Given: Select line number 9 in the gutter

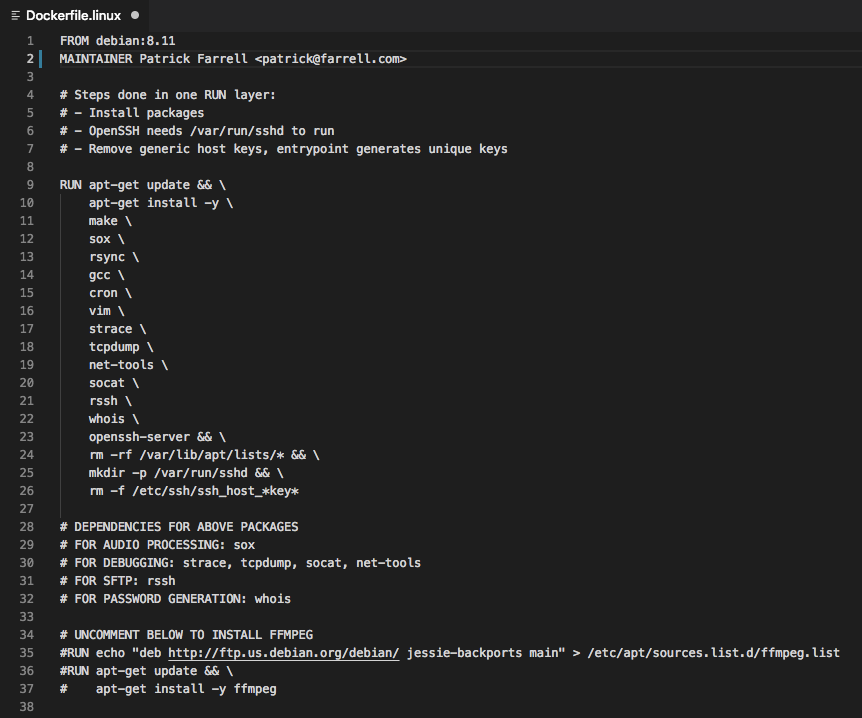Looking at the screenshot, I should [30, 184].
